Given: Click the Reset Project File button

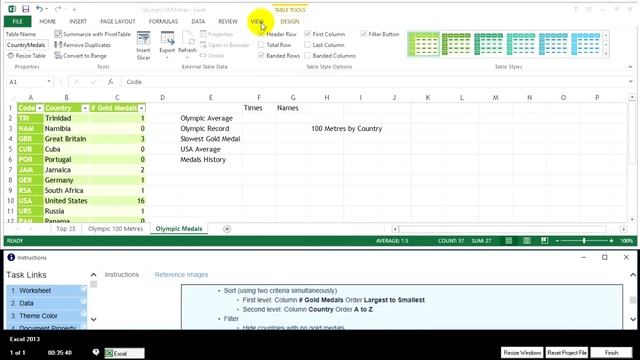Looking at the screenshot, I should pyautogui.click(x=567, y=353).
